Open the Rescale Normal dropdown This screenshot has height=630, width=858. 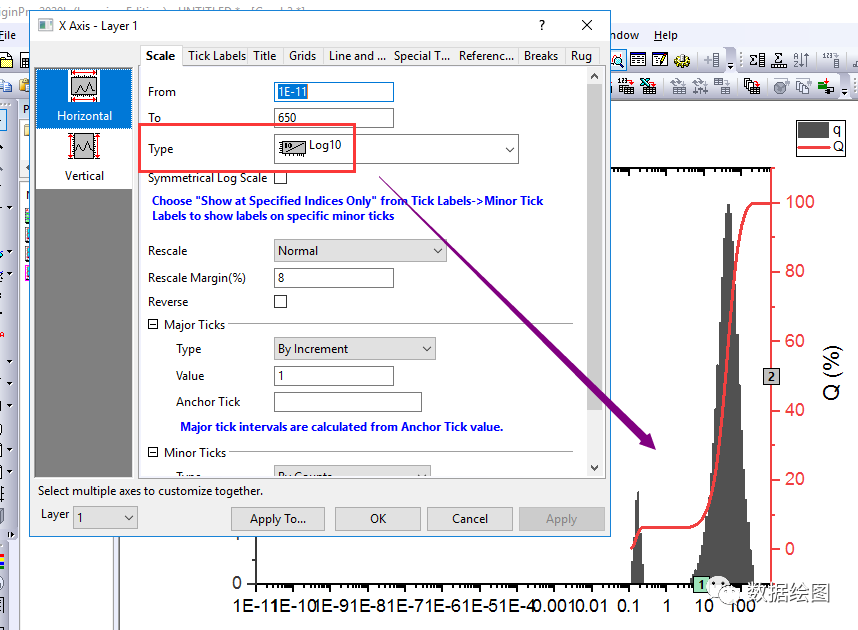click(x=360, y=251)
